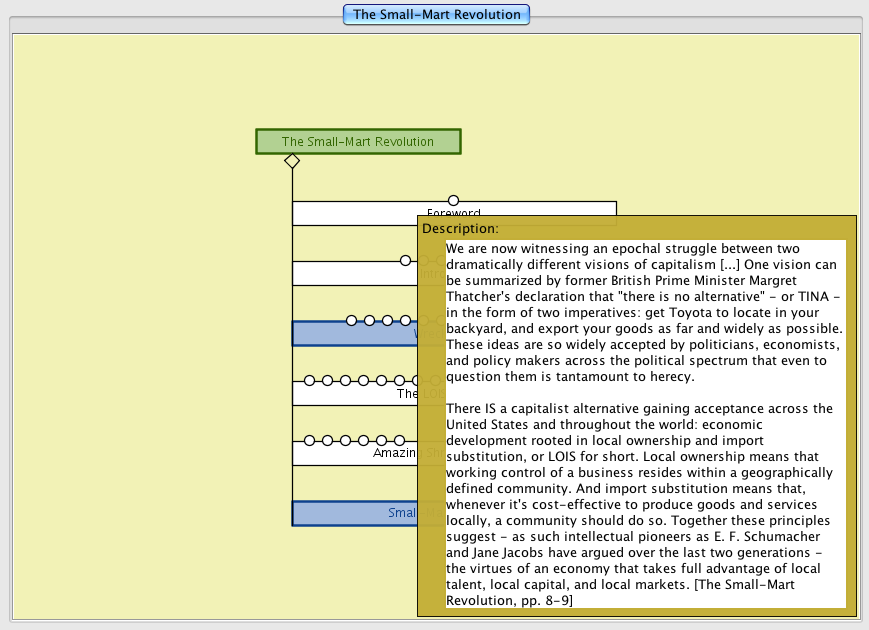
Task: Click the circle marker above the Foreword node
Action: [453, 201]
